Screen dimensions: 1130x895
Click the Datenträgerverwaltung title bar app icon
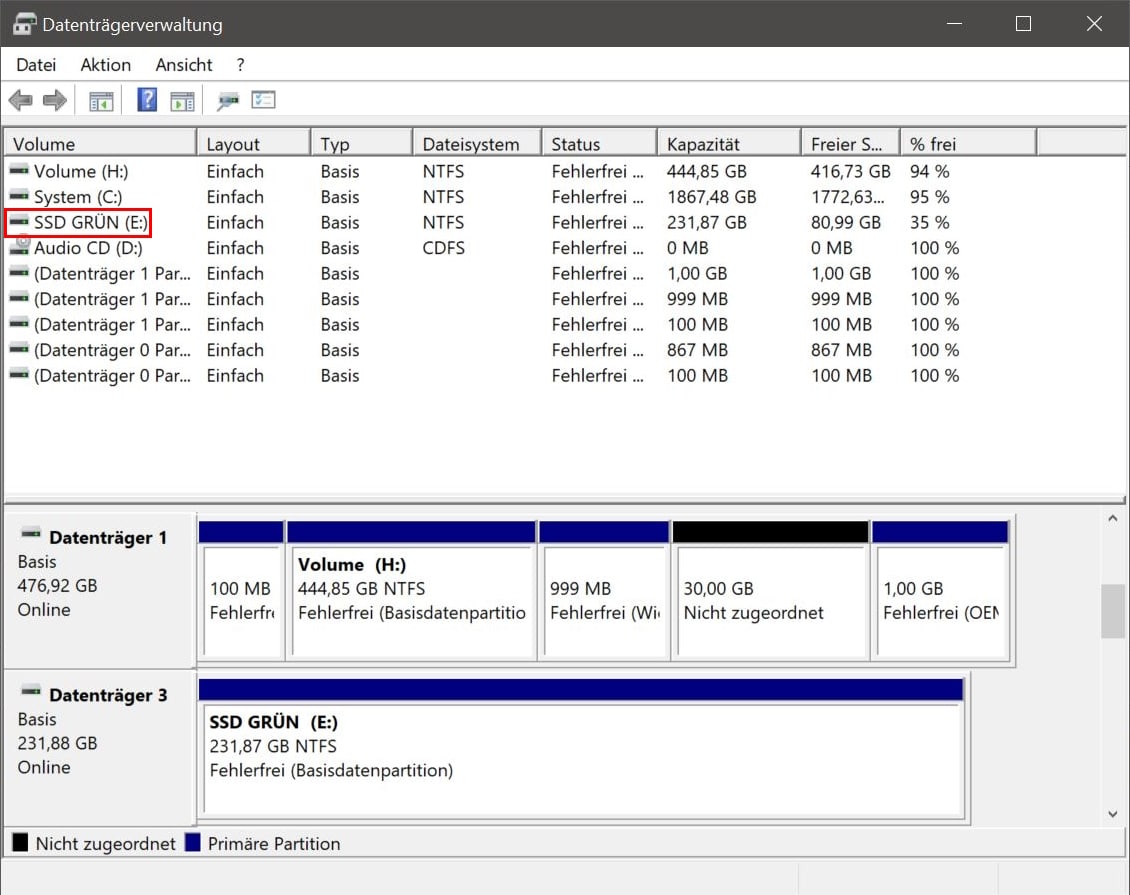[23, 24]
